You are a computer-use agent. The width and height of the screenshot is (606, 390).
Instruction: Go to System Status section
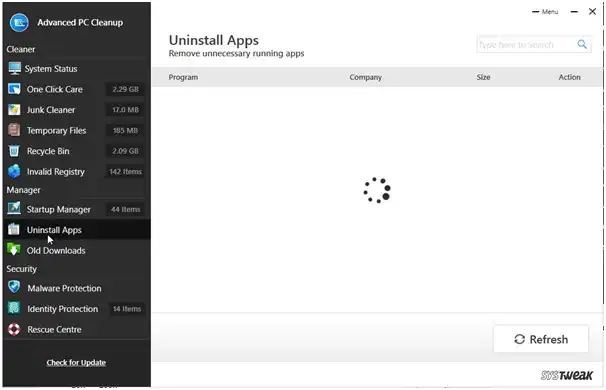coord(51,69)
